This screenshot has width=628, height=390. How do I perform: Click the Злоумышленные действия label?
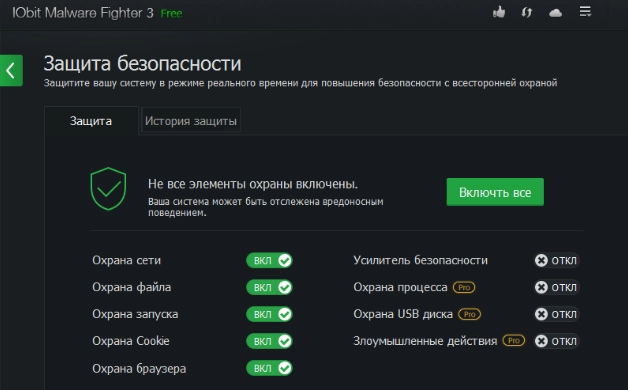point(425,341)
